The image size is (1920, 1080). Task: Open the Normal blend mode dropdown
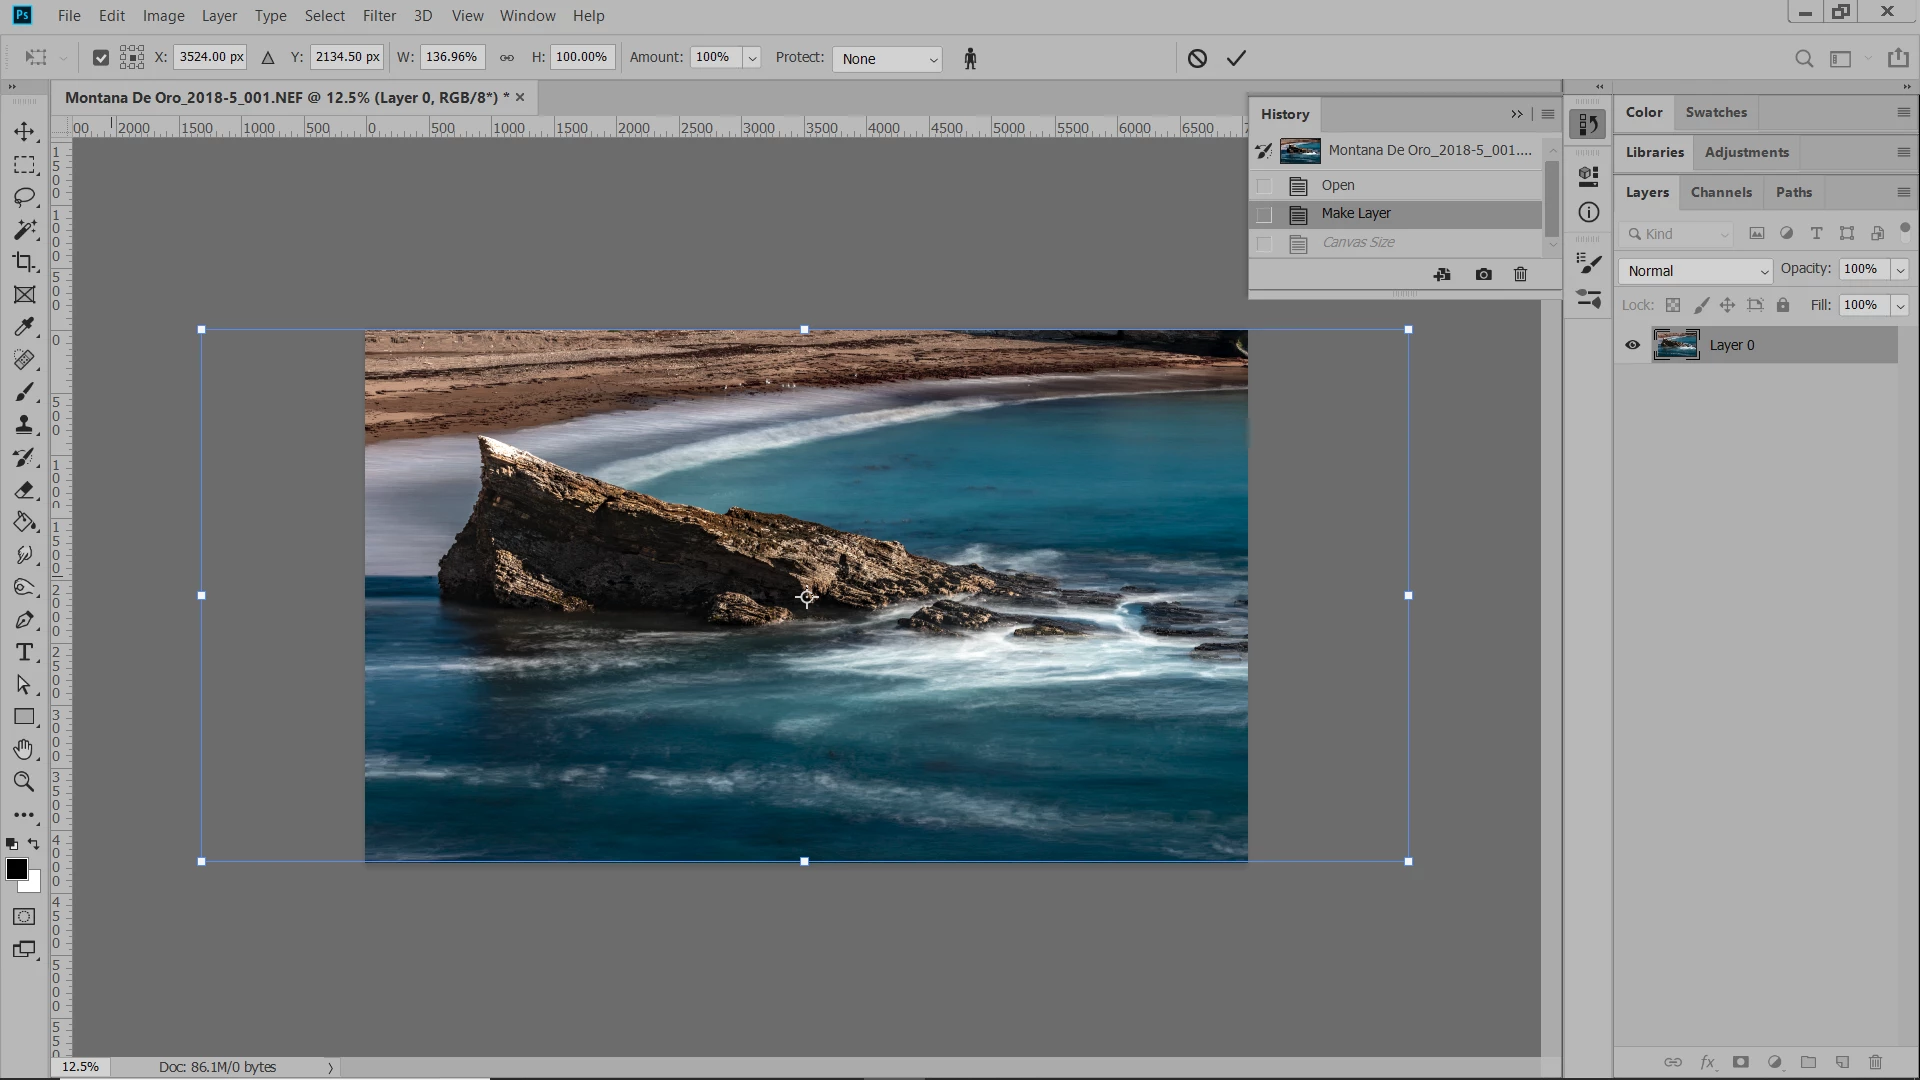tap(1694, 271)
